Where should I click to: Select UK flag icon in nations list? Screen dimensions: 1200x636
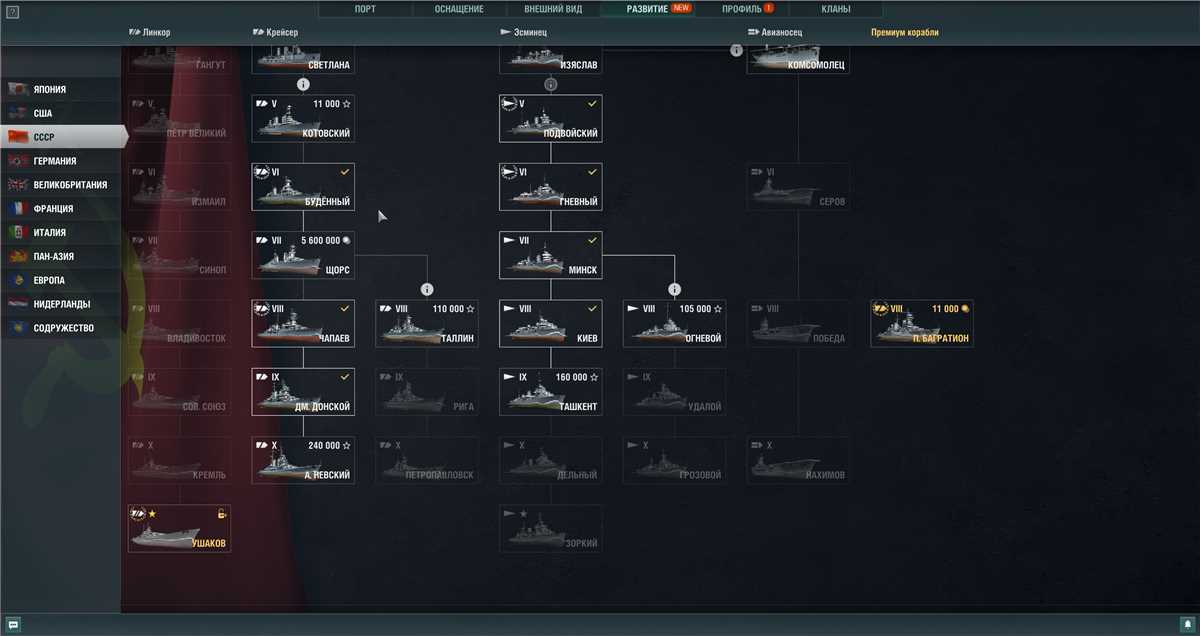pyautogui.click(x=17, y=185)
